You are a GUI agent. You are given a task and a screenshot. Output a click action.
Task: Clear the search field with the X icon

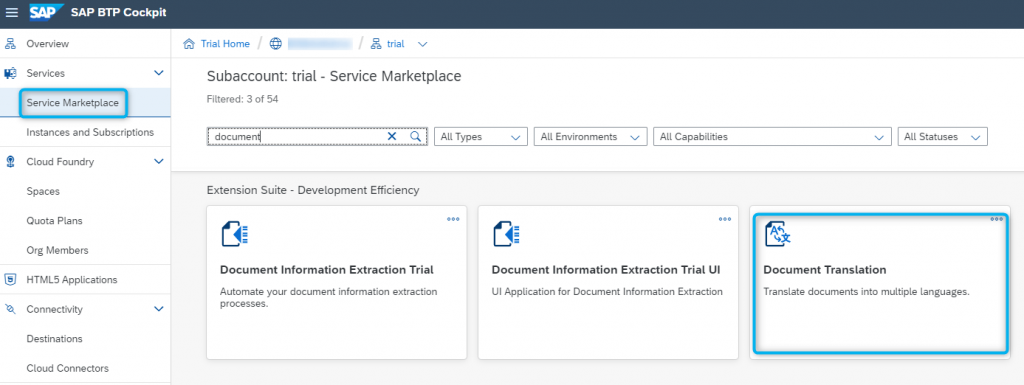[x=392, y=136]
